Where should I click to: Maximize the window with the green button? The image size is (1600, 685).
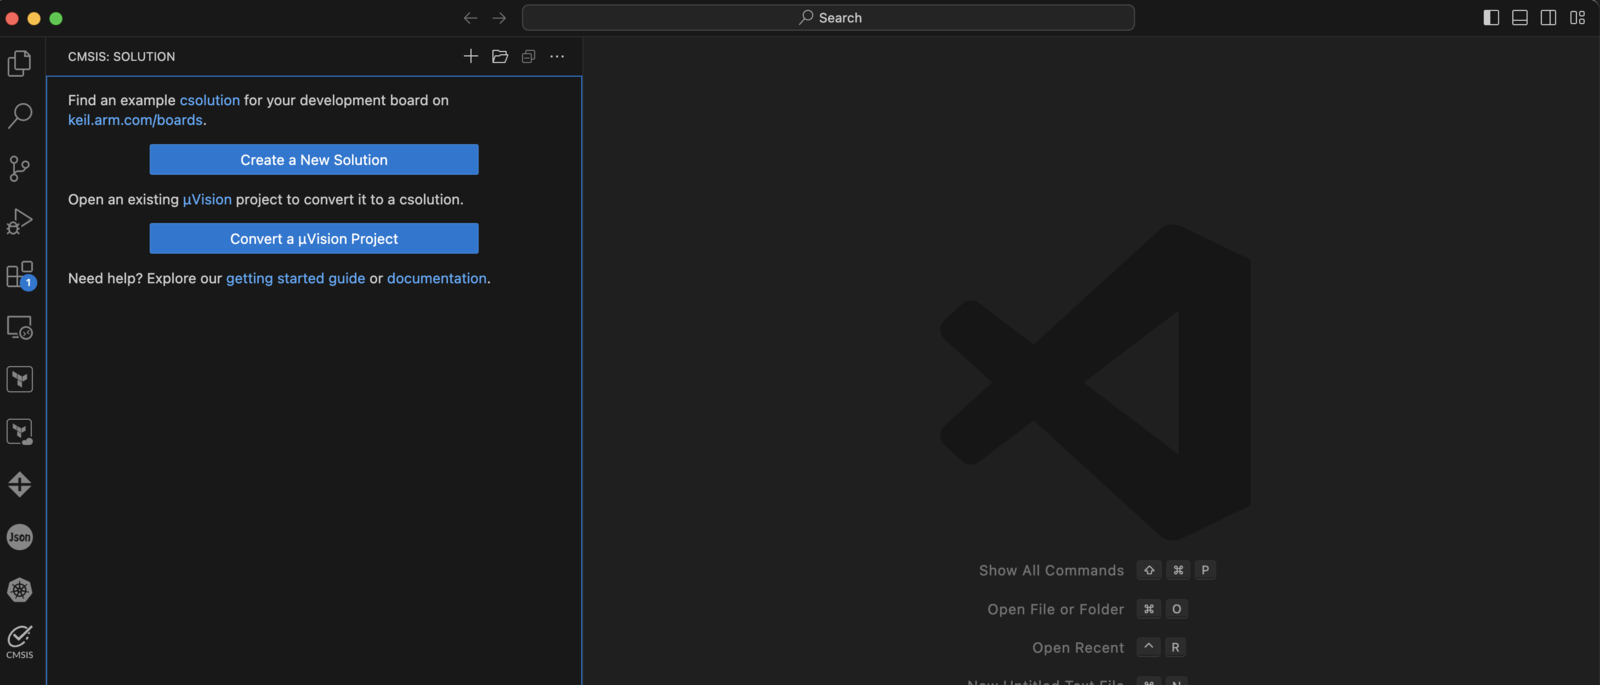(56, 18)
